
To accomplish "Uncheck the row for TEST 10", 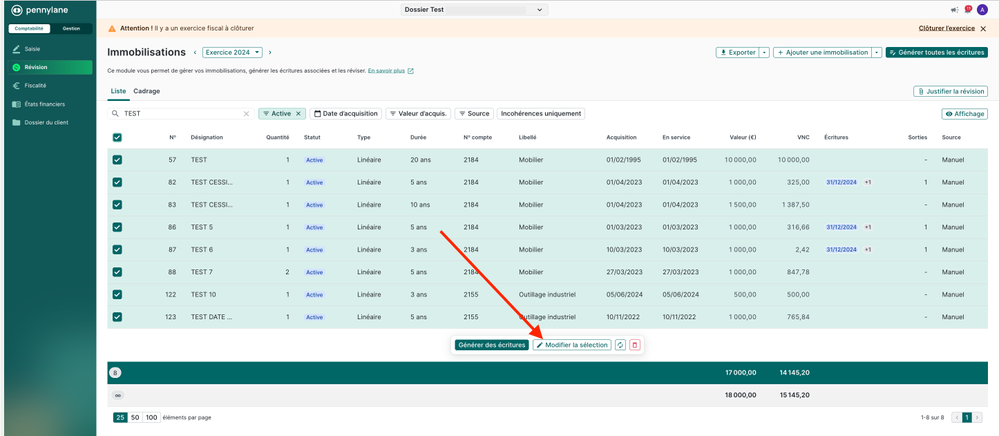I will coord(117,294).
